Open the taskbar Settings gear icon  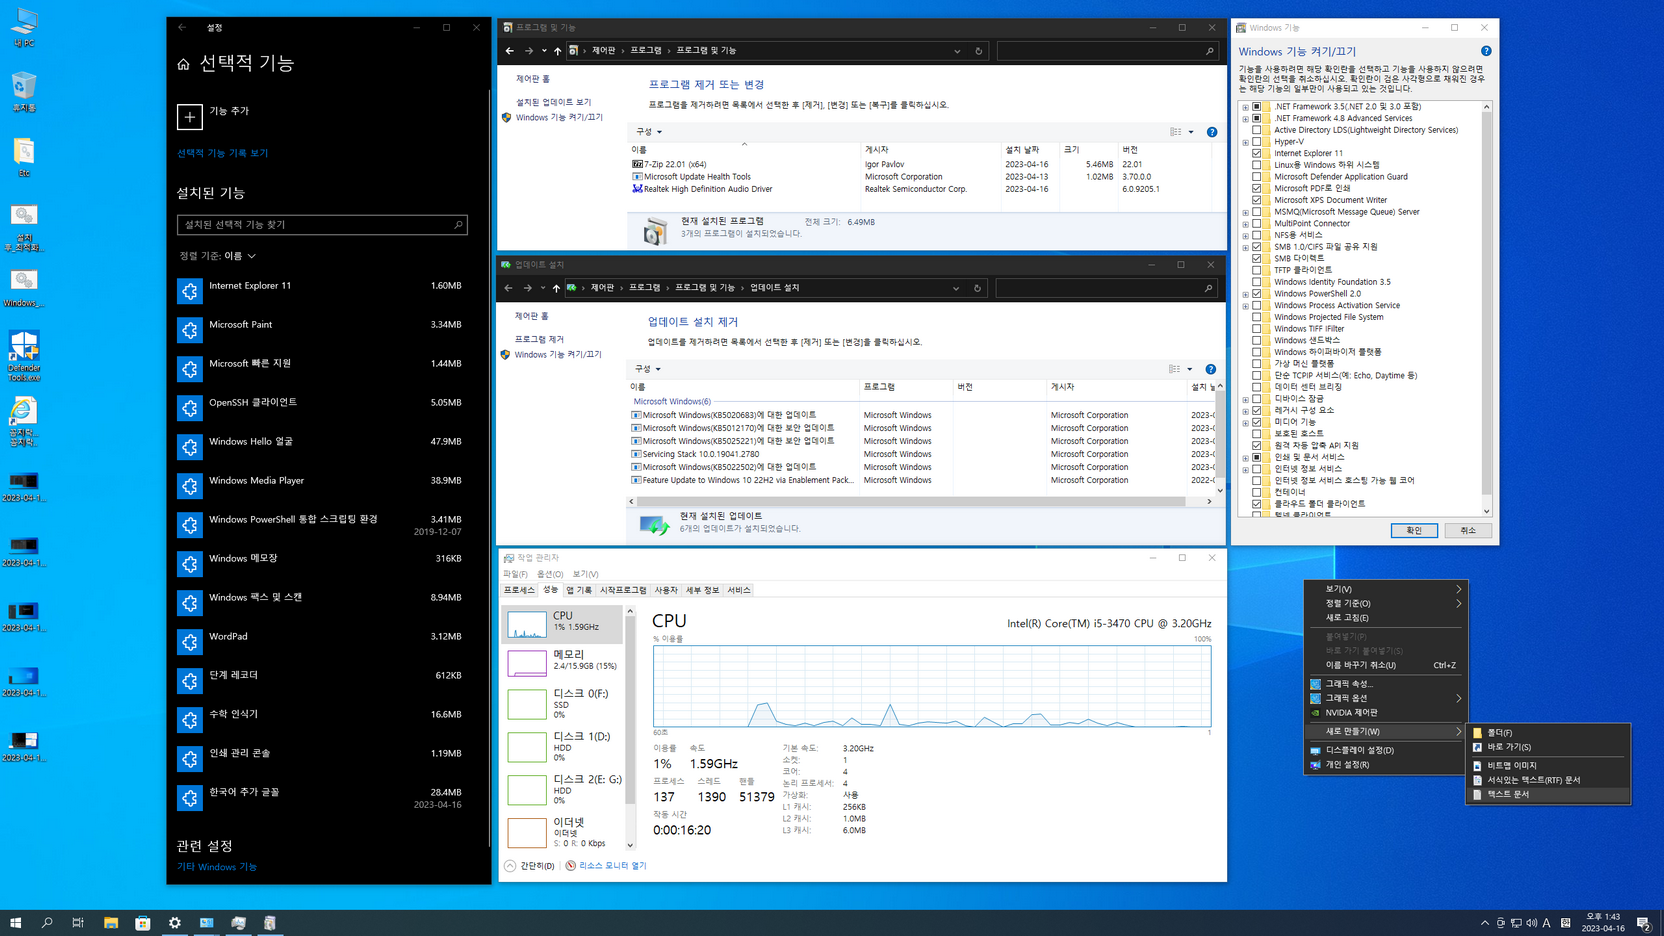pyautogui.click(x=175, y=923)
